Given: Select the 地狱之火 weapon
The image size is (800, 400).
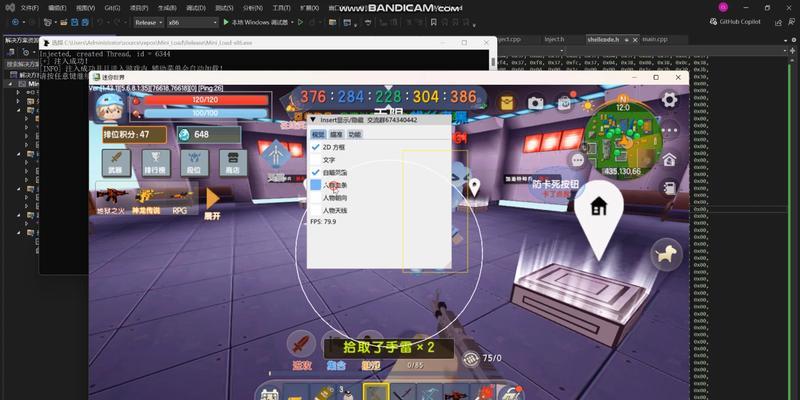Looking at the screenshot, I should (112, 200).
